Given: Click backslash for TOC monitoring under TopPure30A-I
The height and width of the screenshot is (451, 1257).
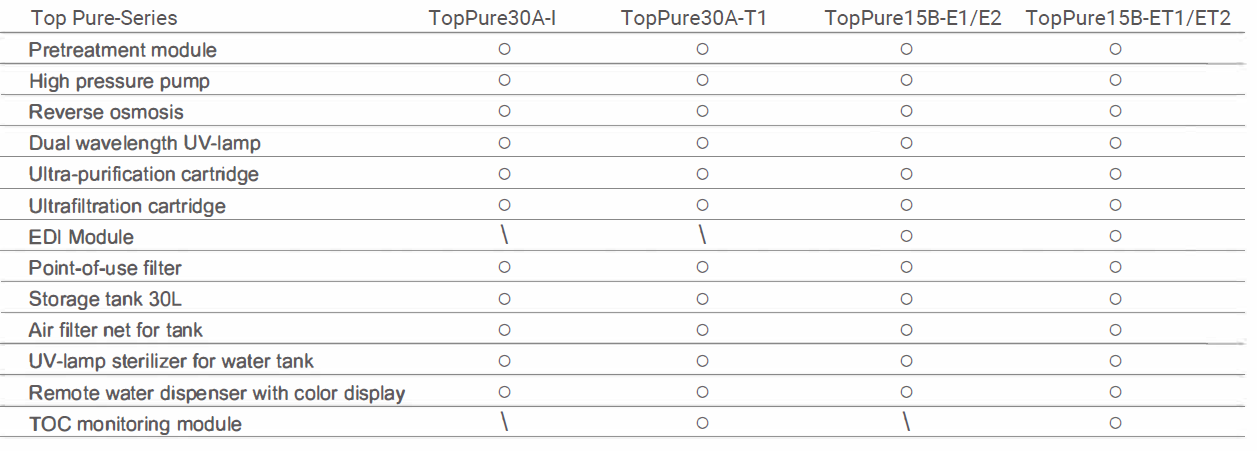Looking at the screenshot, I should [x=505, y=423].
